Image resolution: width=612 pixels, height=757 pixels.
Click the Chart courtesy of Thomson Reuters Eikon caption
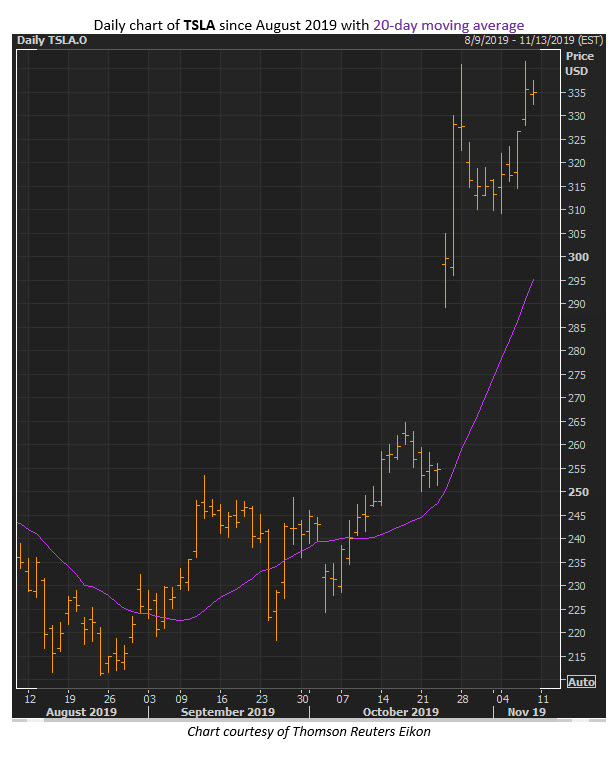pos(309,731)
